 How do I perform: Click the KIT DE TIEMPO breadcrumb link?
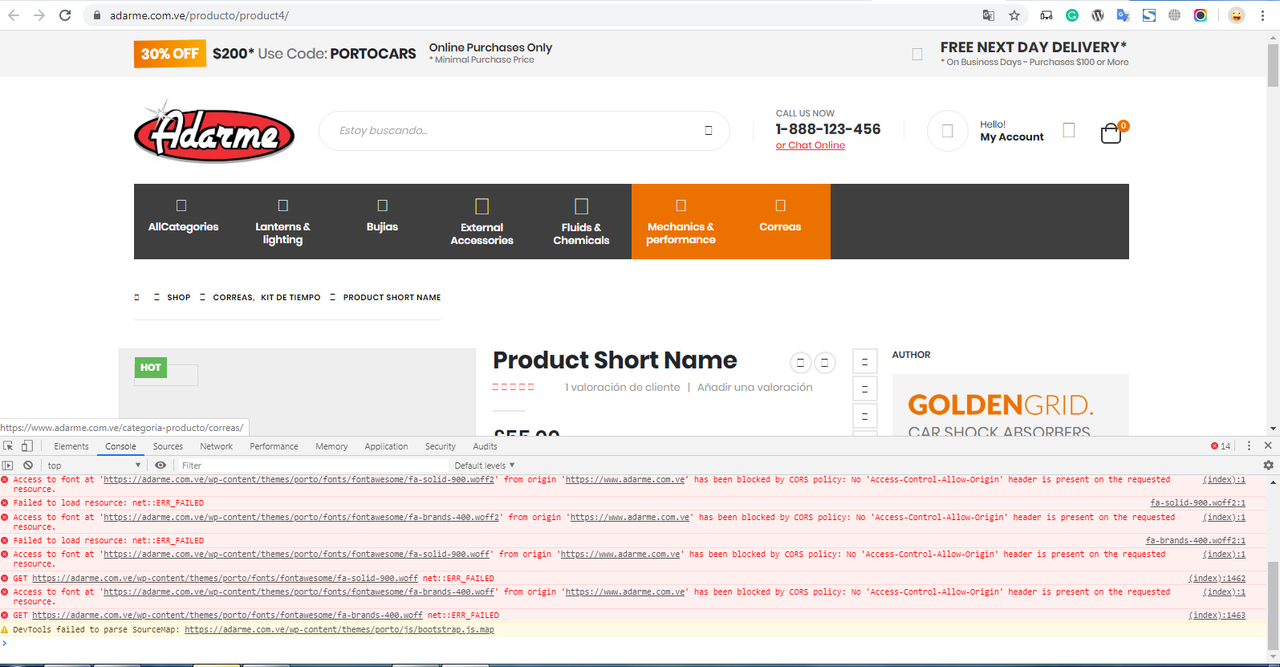291,297
